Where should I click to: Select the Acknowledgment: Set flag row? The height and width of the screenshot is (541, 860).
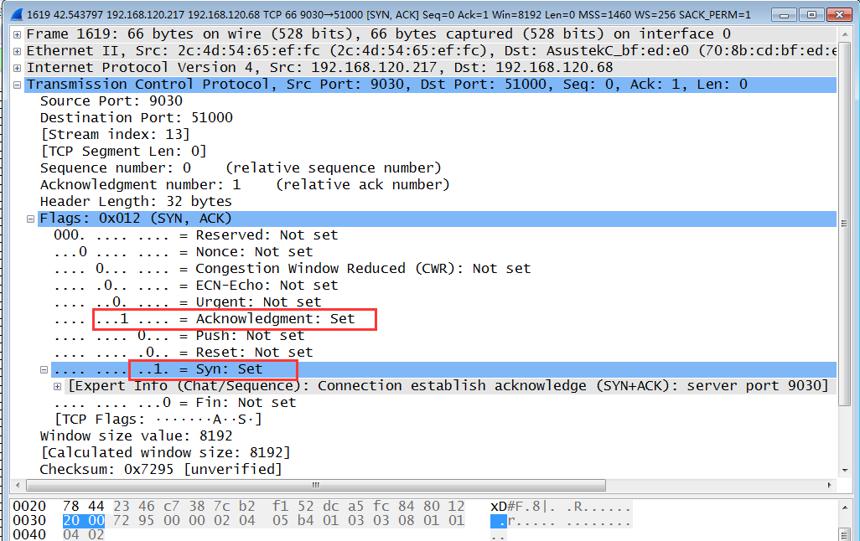pos(204,319)
